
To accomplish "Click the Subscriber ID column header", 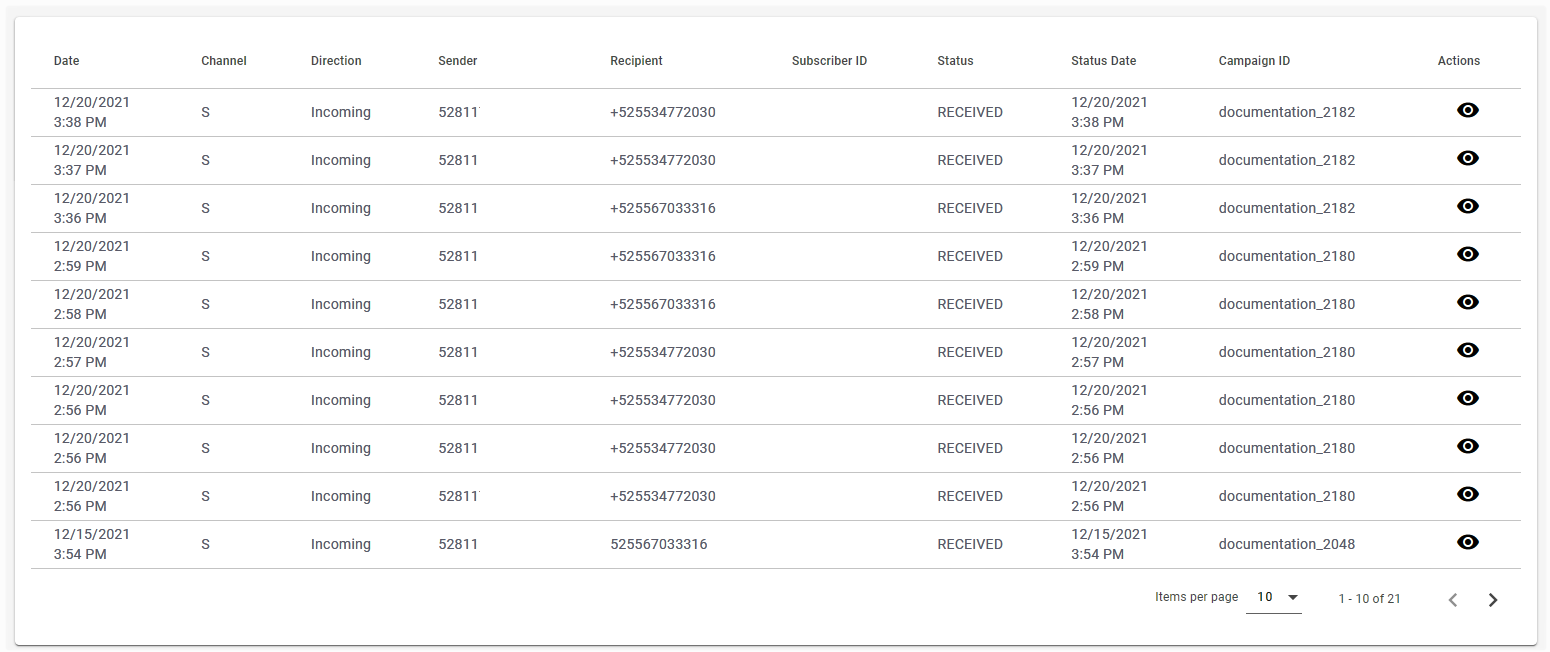I will pos(829,61).
